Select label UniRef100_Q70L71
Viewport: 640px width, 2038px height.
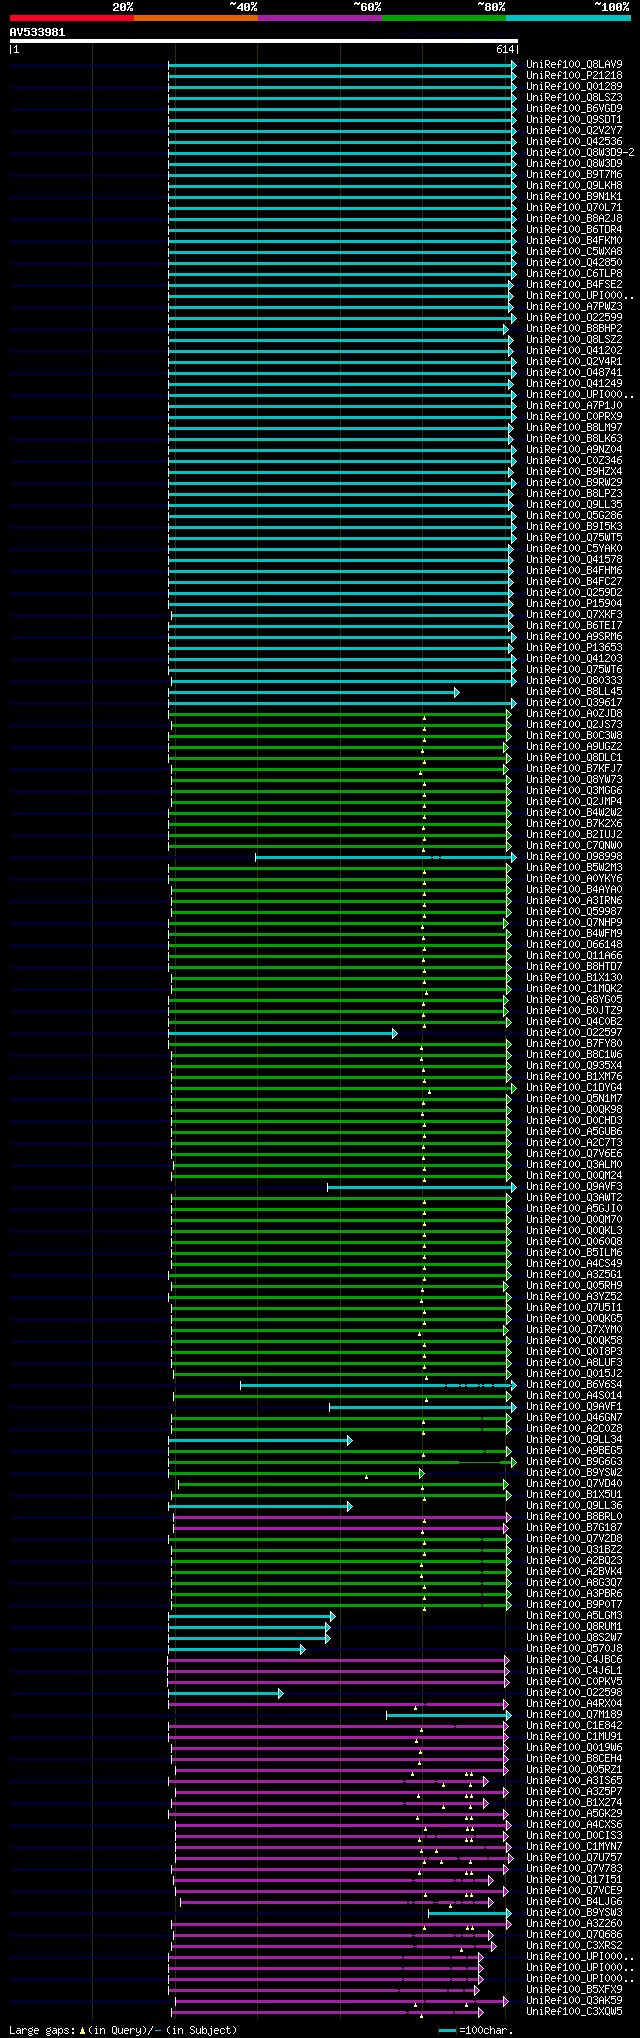(x=574, y=207)
